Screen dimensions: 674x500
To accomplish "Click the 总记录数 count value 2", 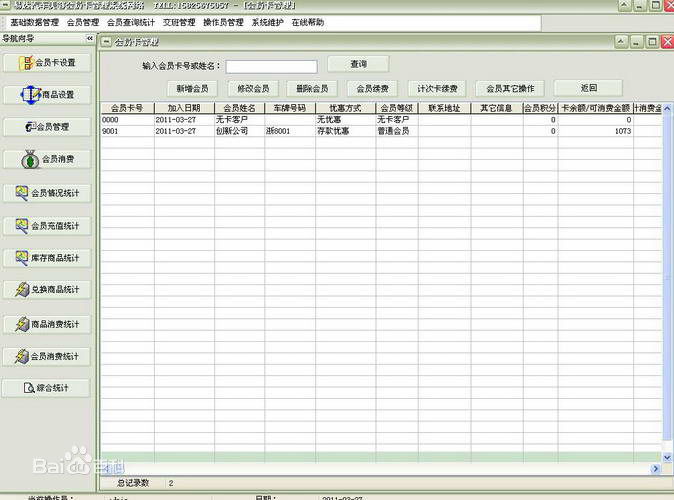I will [x=171, y=483].
